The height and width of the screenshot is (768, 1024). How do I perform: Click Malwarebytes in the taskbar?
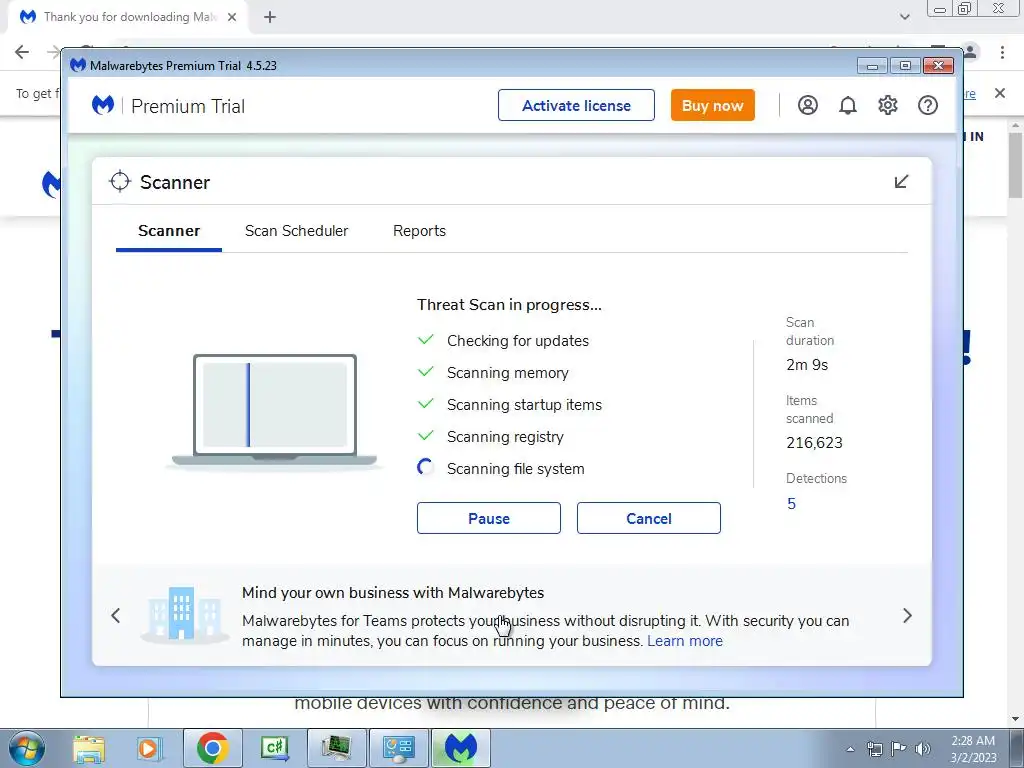pyautogui.click(x=460, y=748)
